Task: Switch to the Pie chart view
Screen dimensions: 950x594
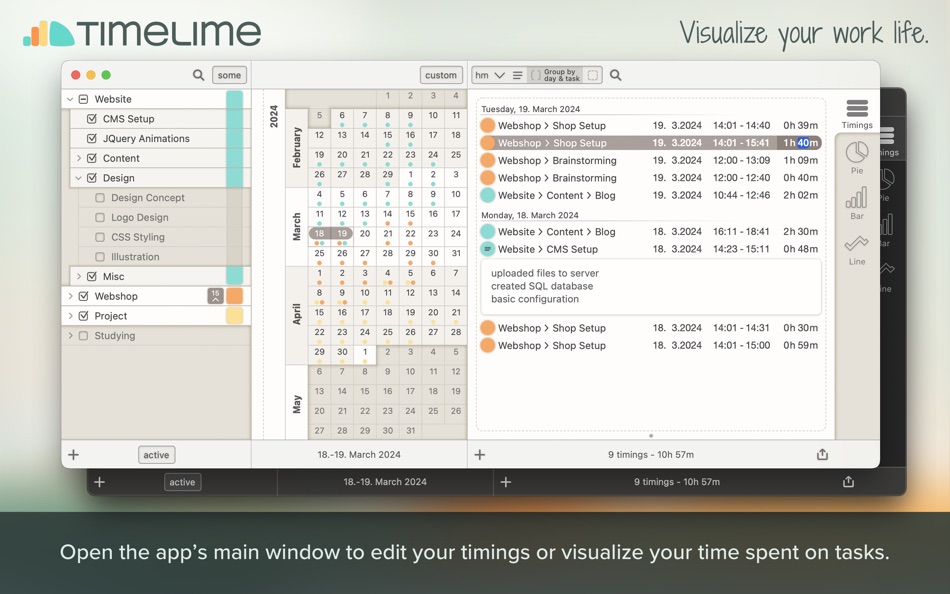Action: pos(857,158)
